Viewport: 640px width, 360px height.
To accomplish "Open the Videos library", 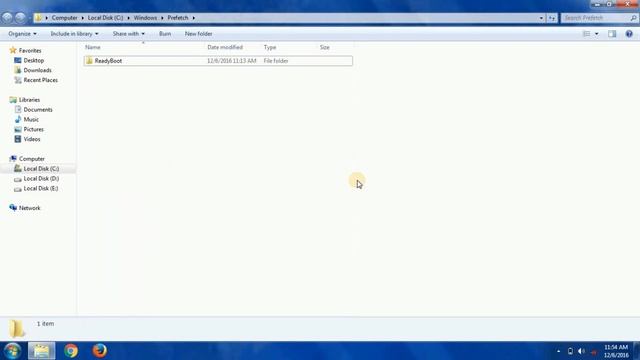I will [32, 139].
